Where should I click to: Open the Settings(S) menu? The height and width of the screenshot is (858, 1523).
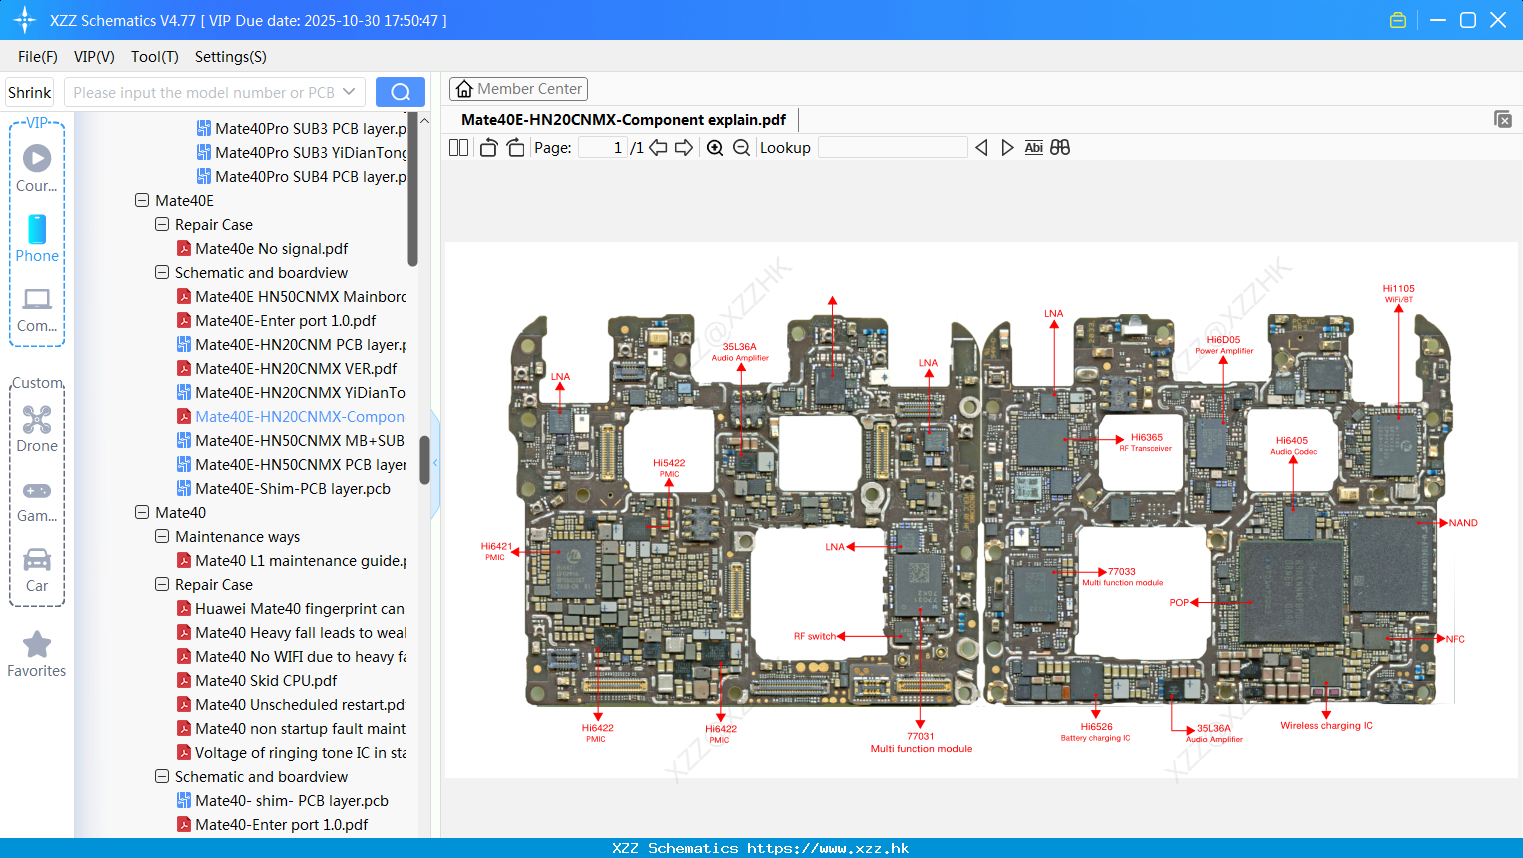coord(231,57)
